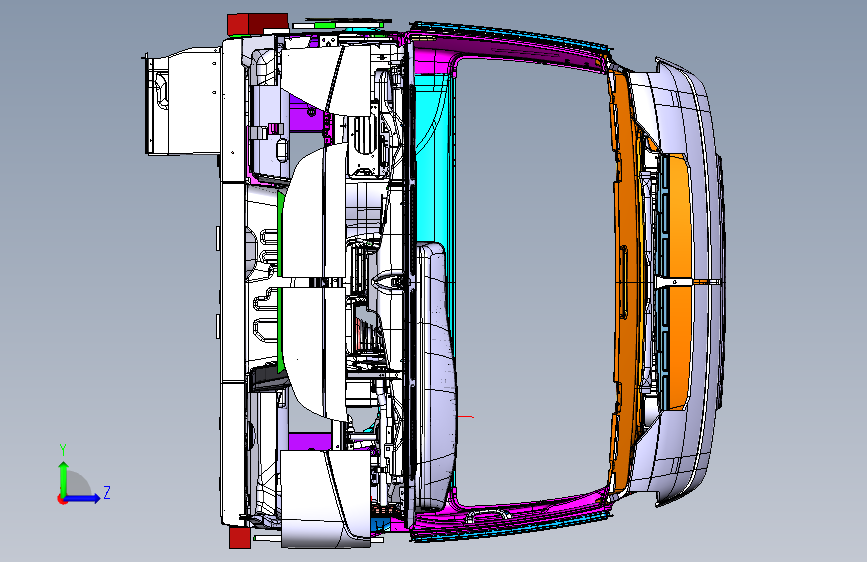Select the red origin ball of the triad
The width and height of the screenshot is (867, 562).
point(61,499)
